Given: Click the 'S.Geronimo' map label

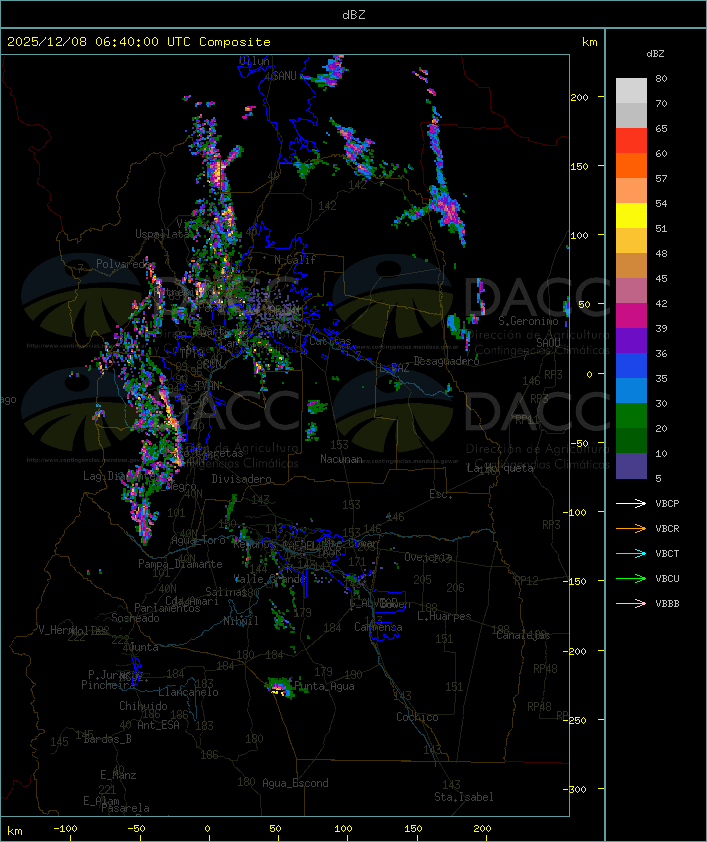Looking at the screenshot, I should [x=528, y=321].
